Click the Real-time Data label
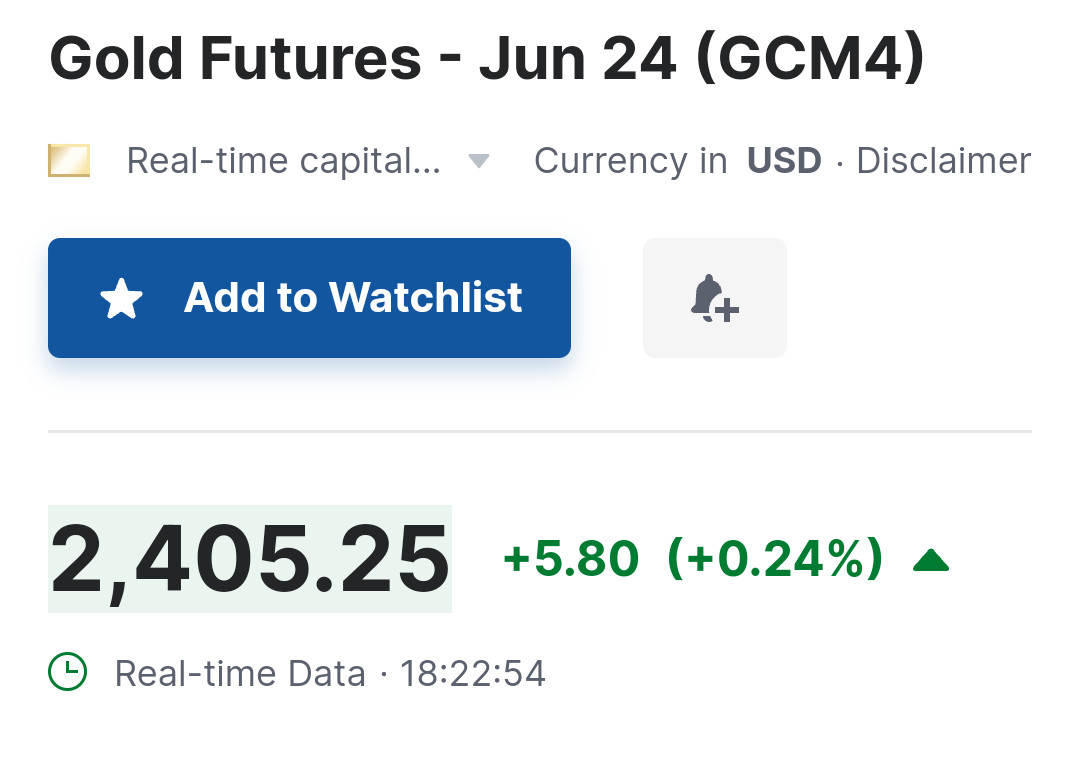This screenshot has width=1080, height=765. coord(240,673)
